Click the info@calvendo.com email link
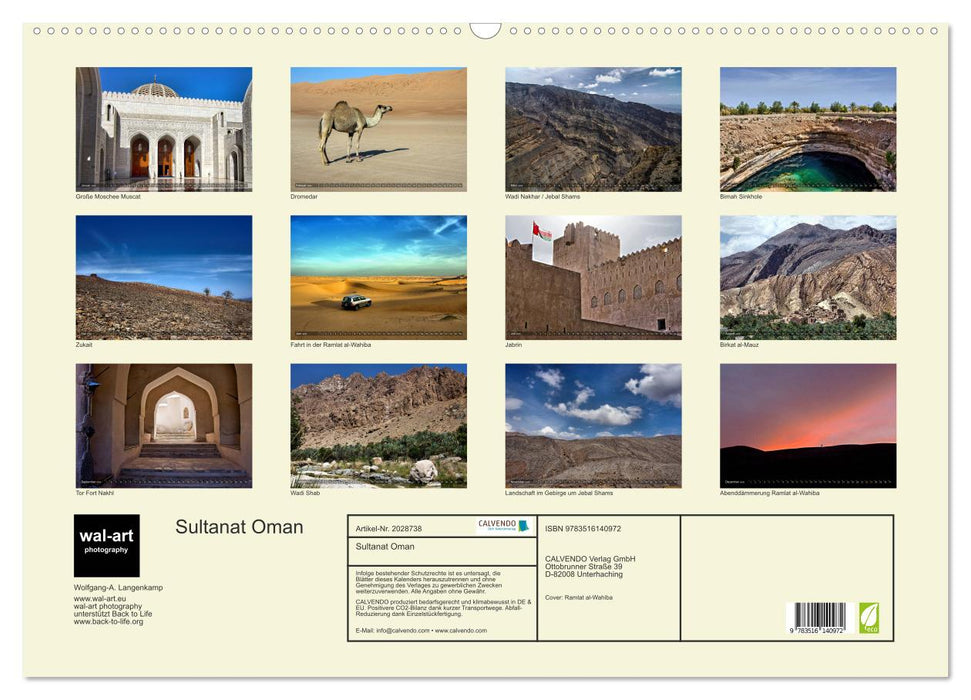Viewport: 971px width, 700px height. click(x=401, y=630)
